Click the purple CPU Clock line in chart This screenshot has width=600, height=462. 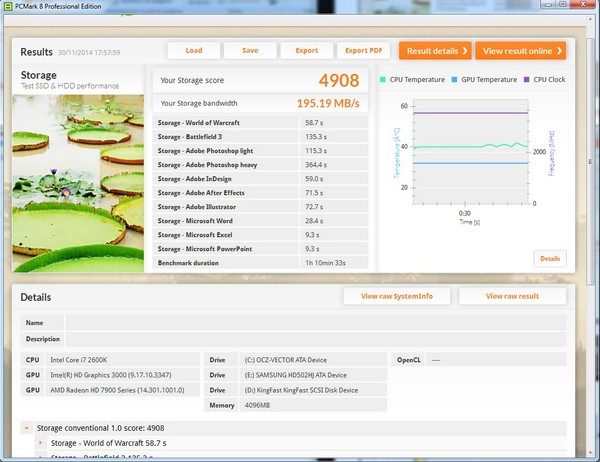pos(471,113)
